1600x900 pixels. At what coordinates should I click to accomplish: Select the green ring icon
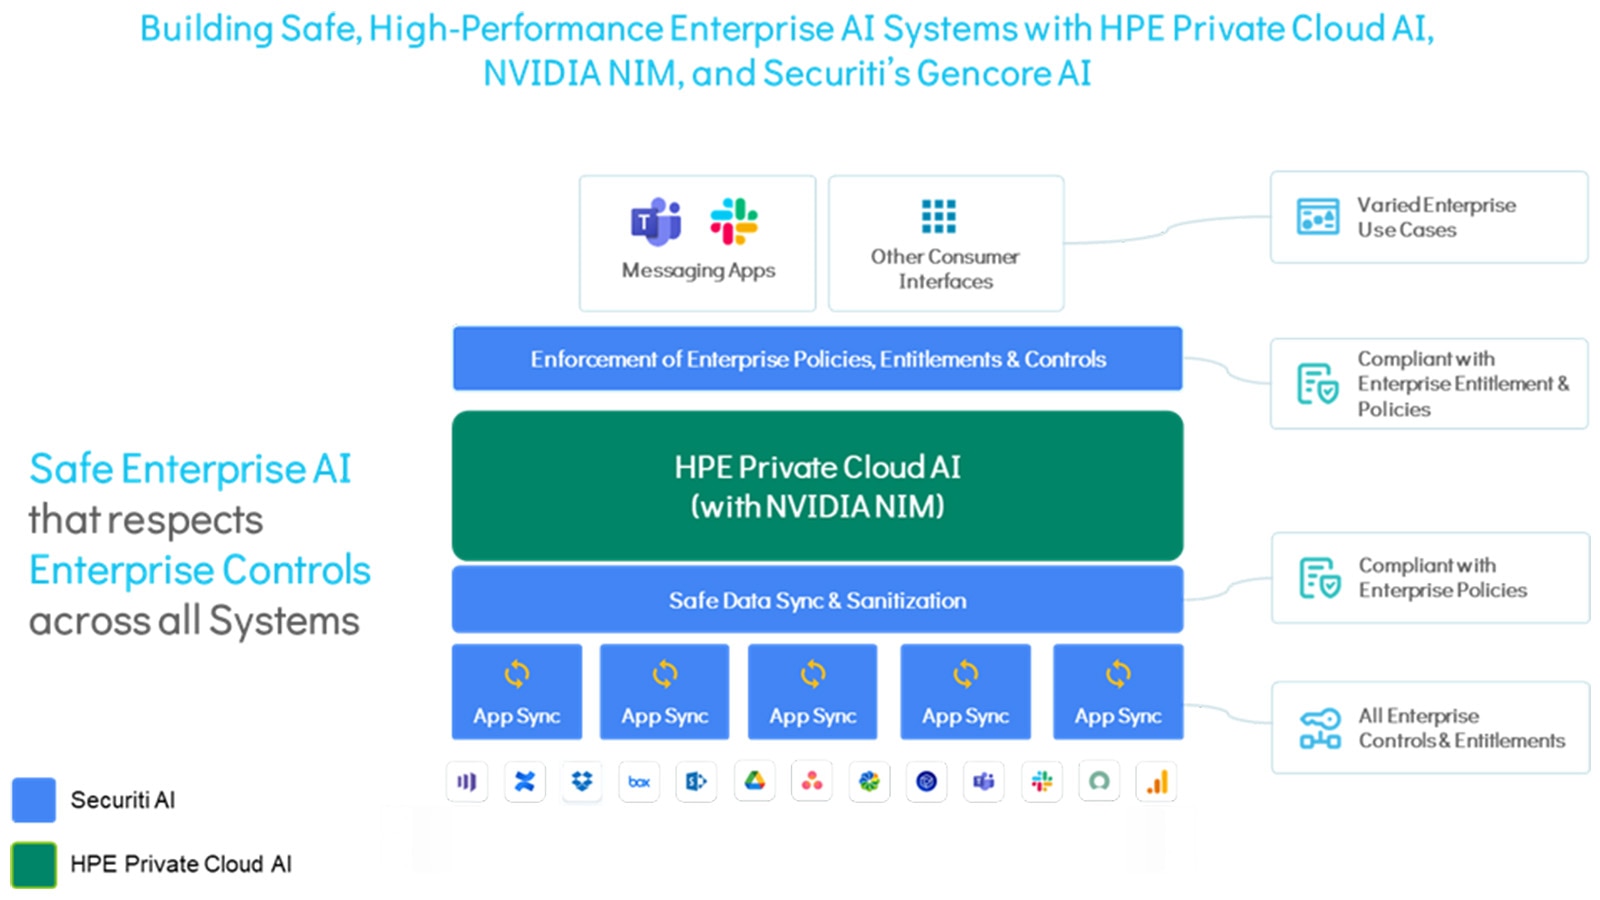(x=1099, y=782)
